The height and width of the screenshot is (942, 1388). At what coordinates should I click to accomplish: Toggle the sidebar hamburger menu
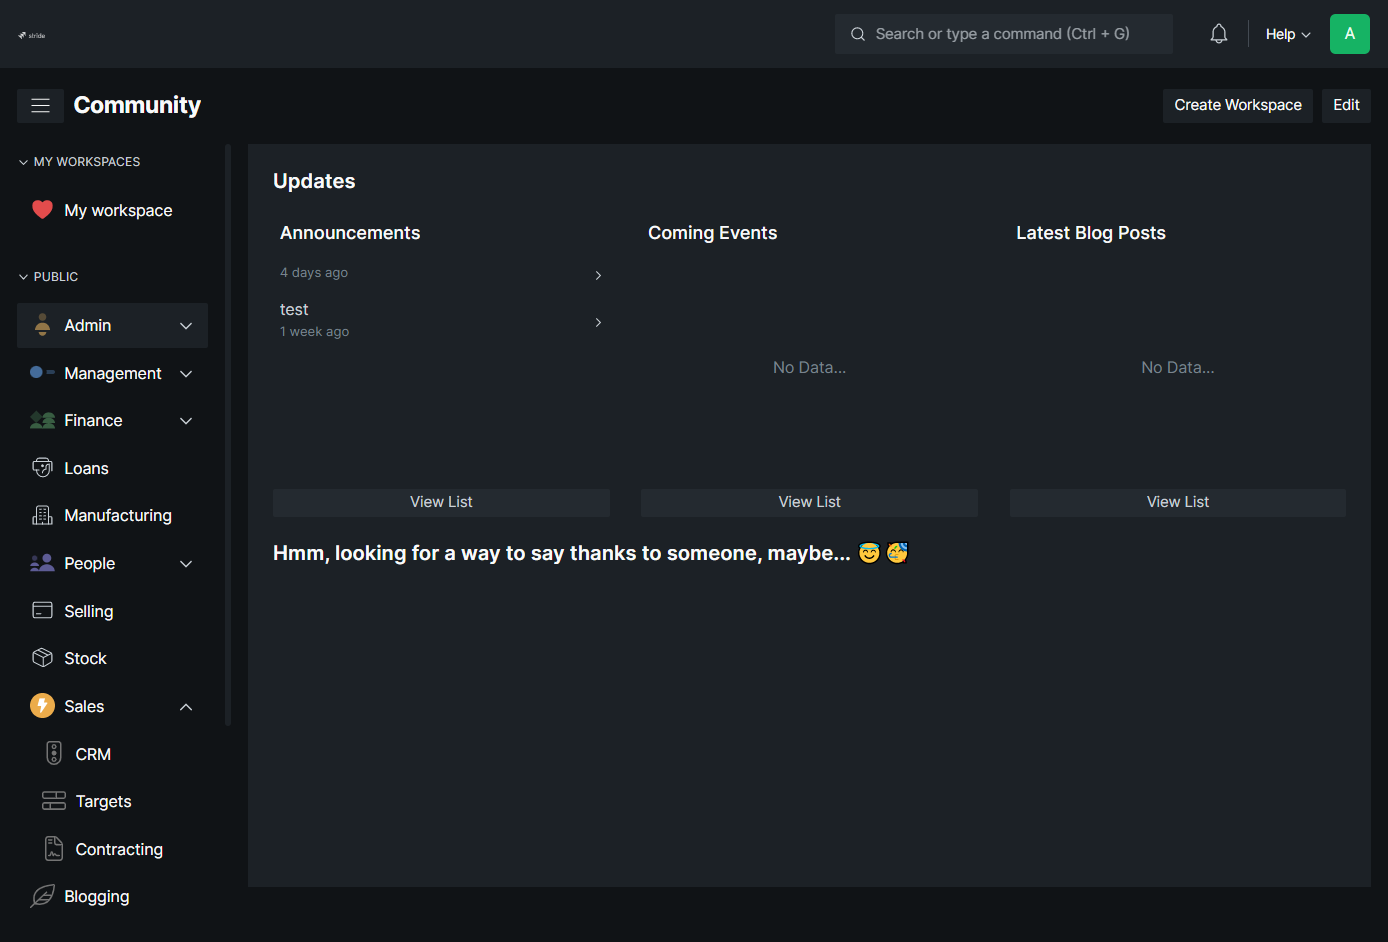(40, 105)
